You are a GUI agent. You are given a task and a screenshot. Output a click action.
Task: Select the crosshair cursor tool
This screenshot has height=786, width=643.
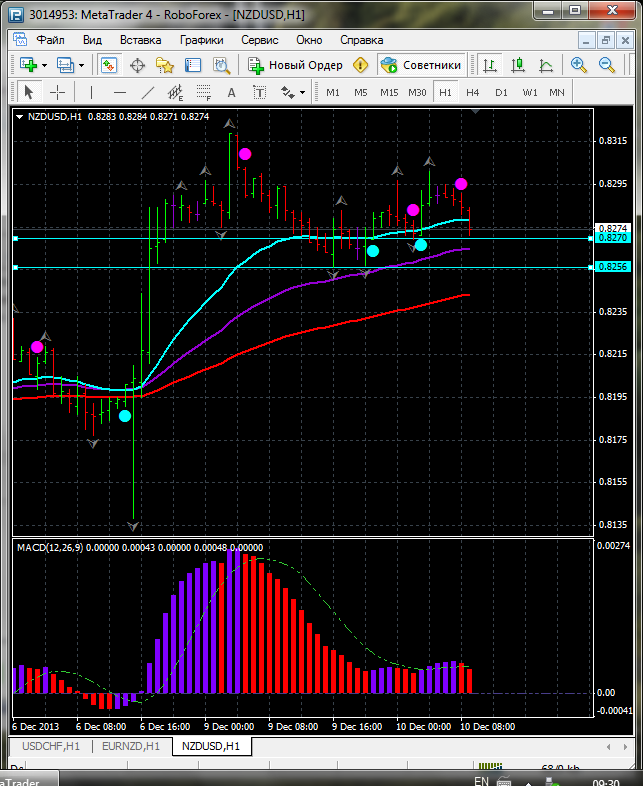[57, 92]
